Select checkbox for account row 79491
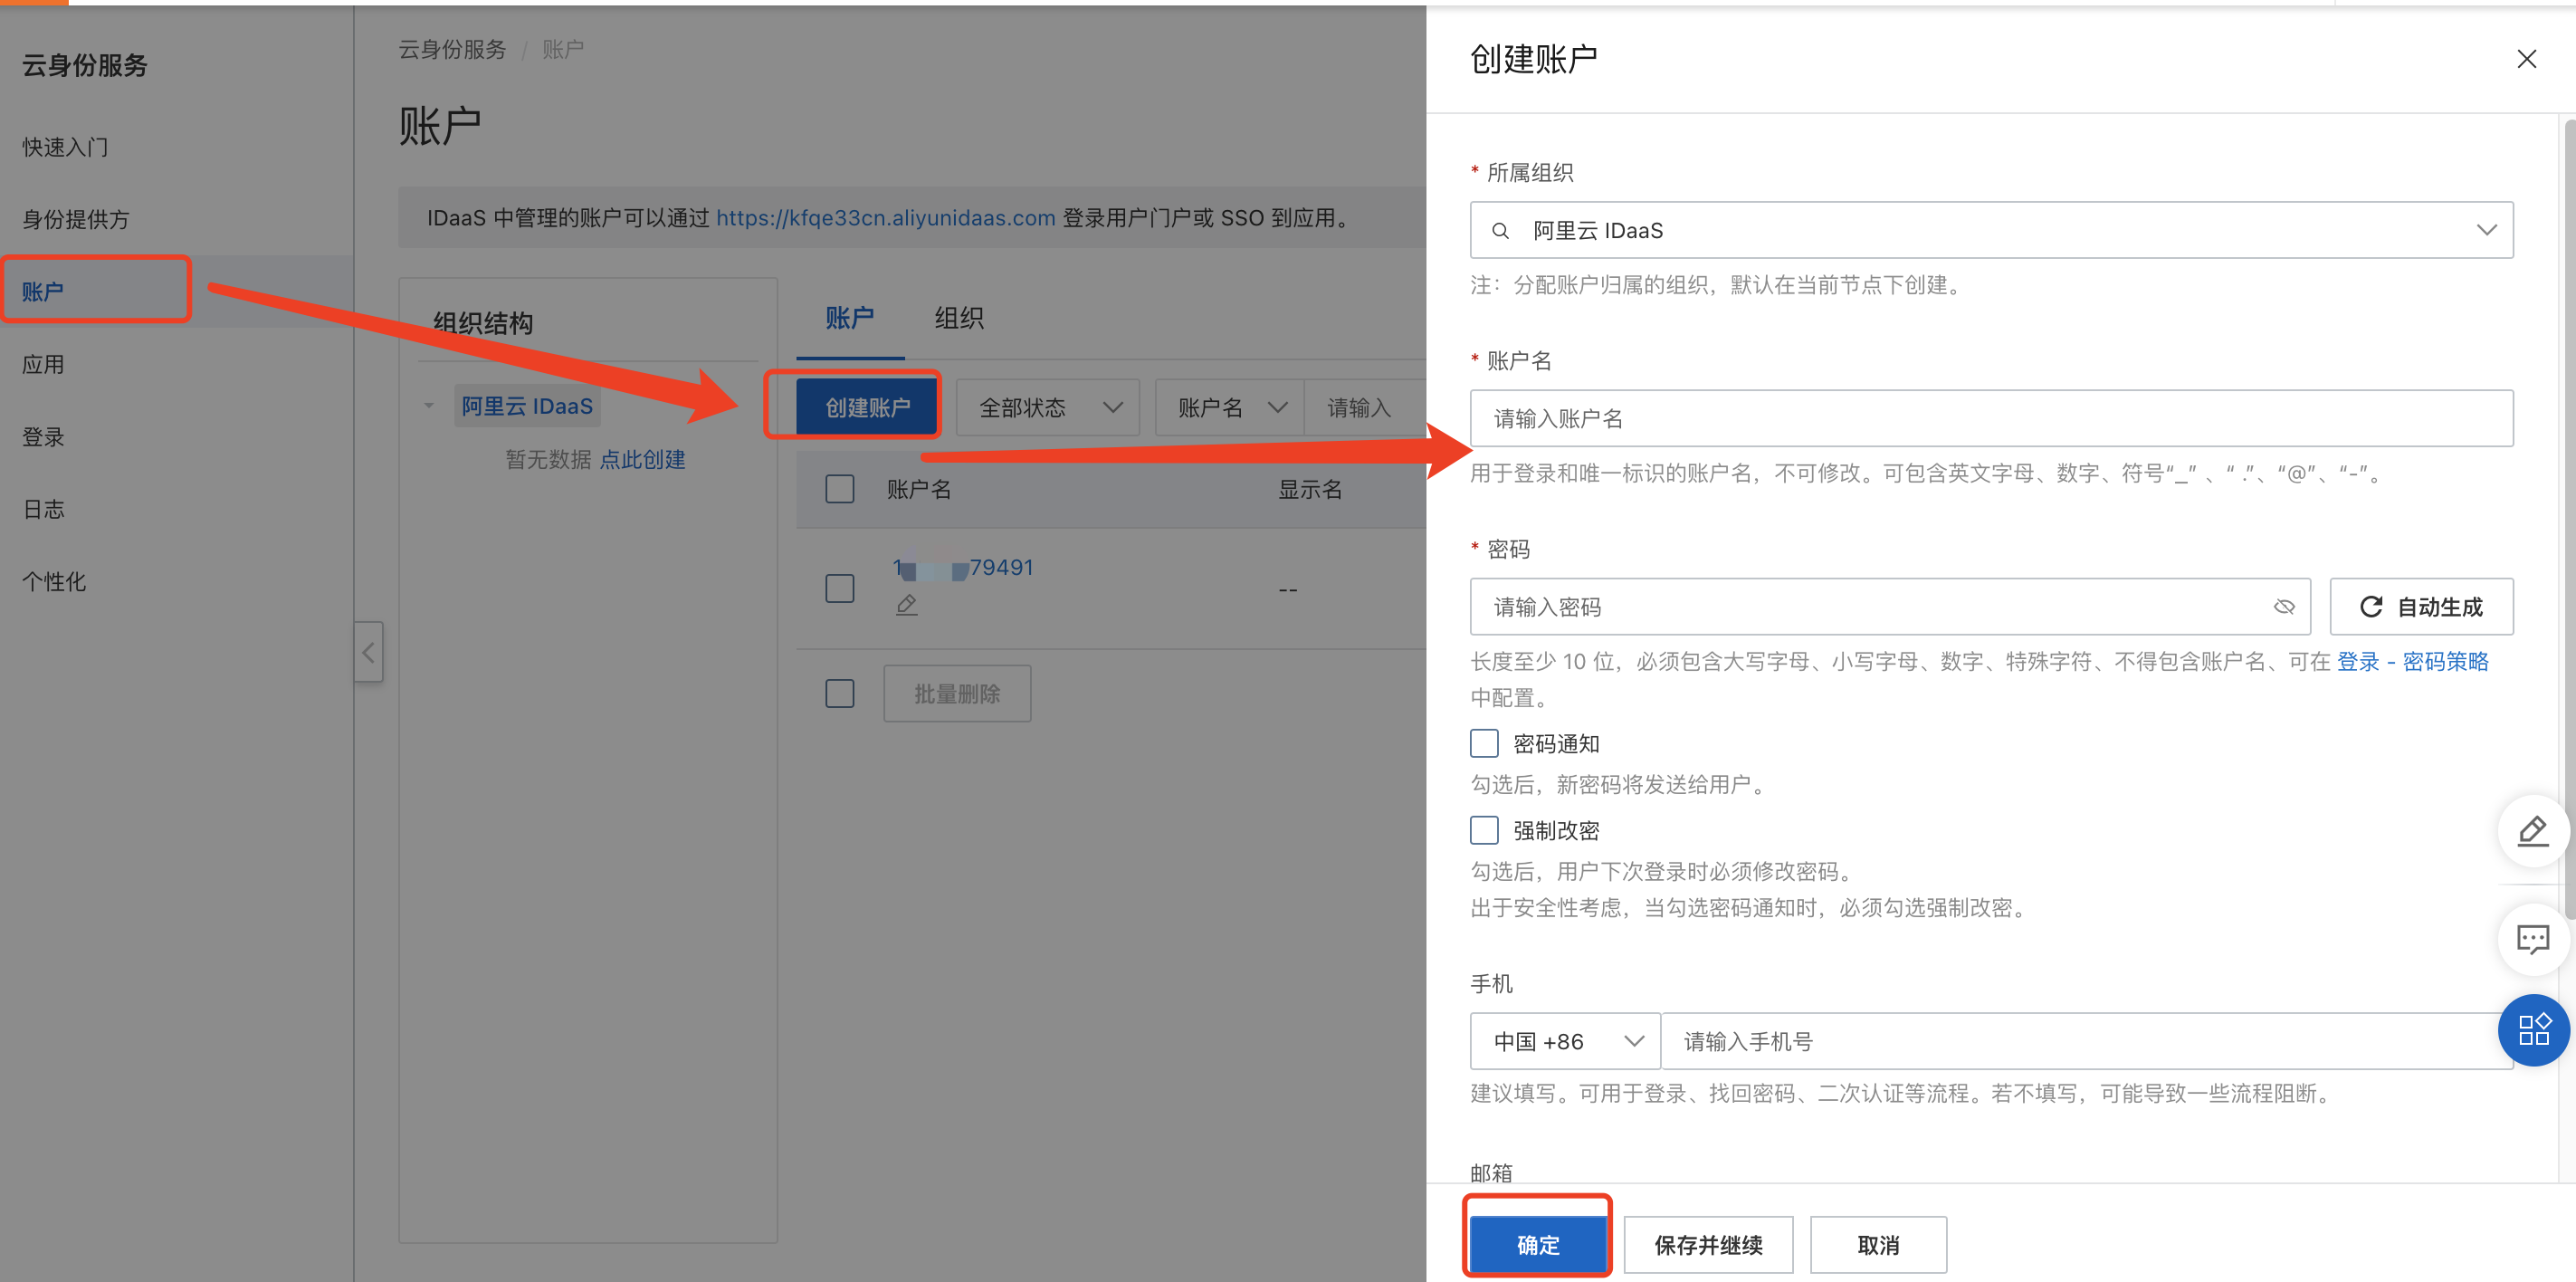The width and height of the screenshot is (2576, 1282). pos(839,588)
